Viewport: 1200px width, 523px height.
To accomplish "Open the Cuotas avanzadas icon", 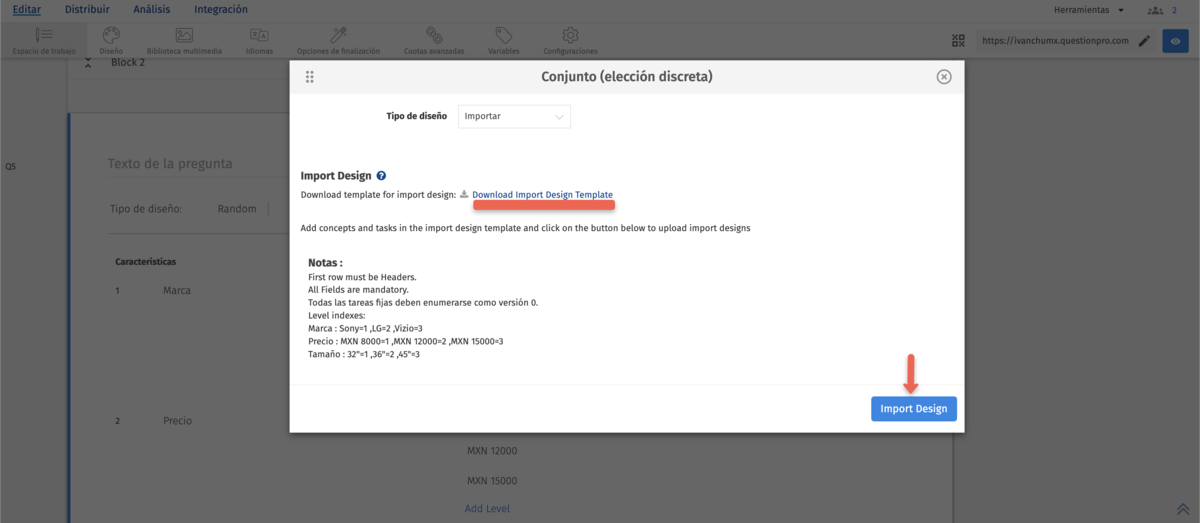I will 434,40.
